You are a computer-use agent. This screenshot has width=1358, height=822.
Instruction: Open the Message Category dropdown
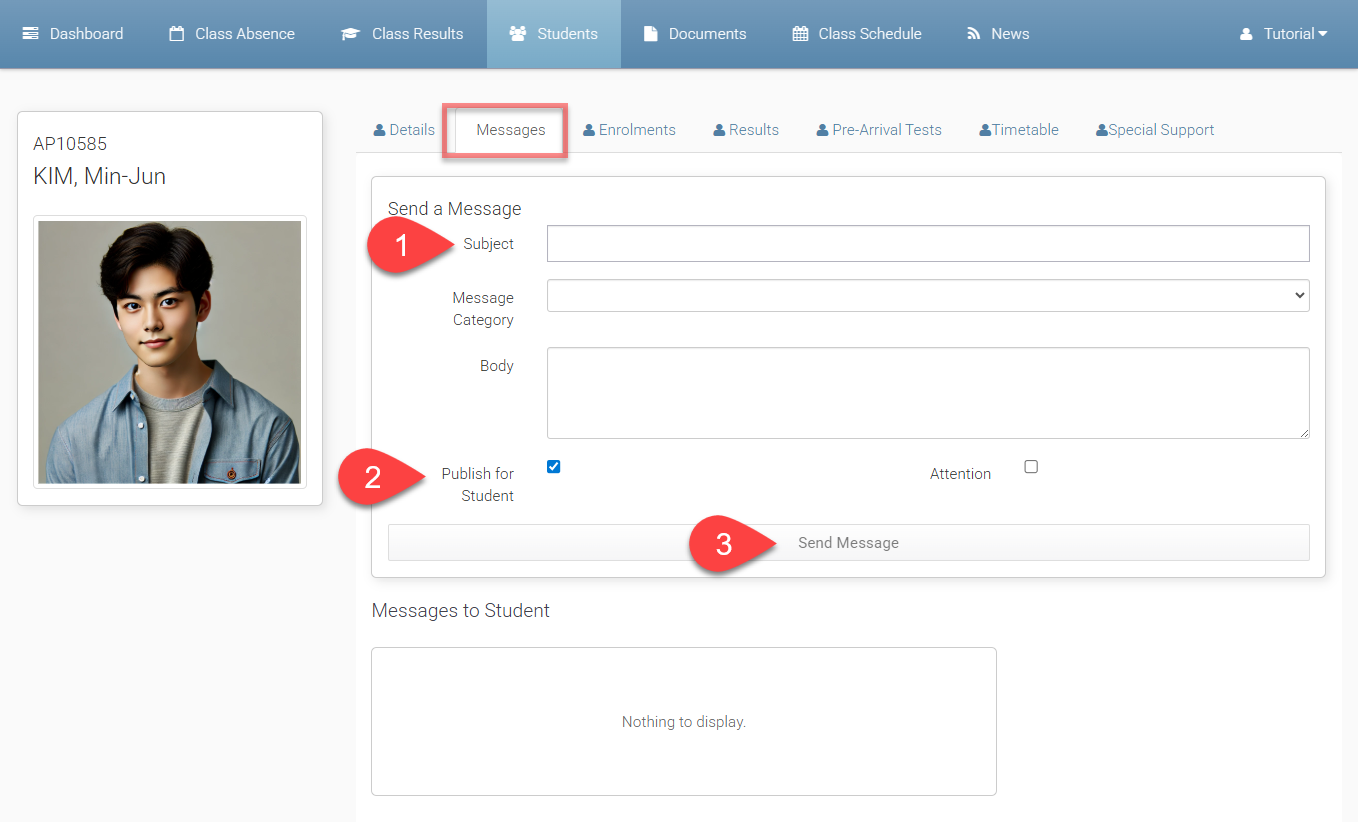927,295
